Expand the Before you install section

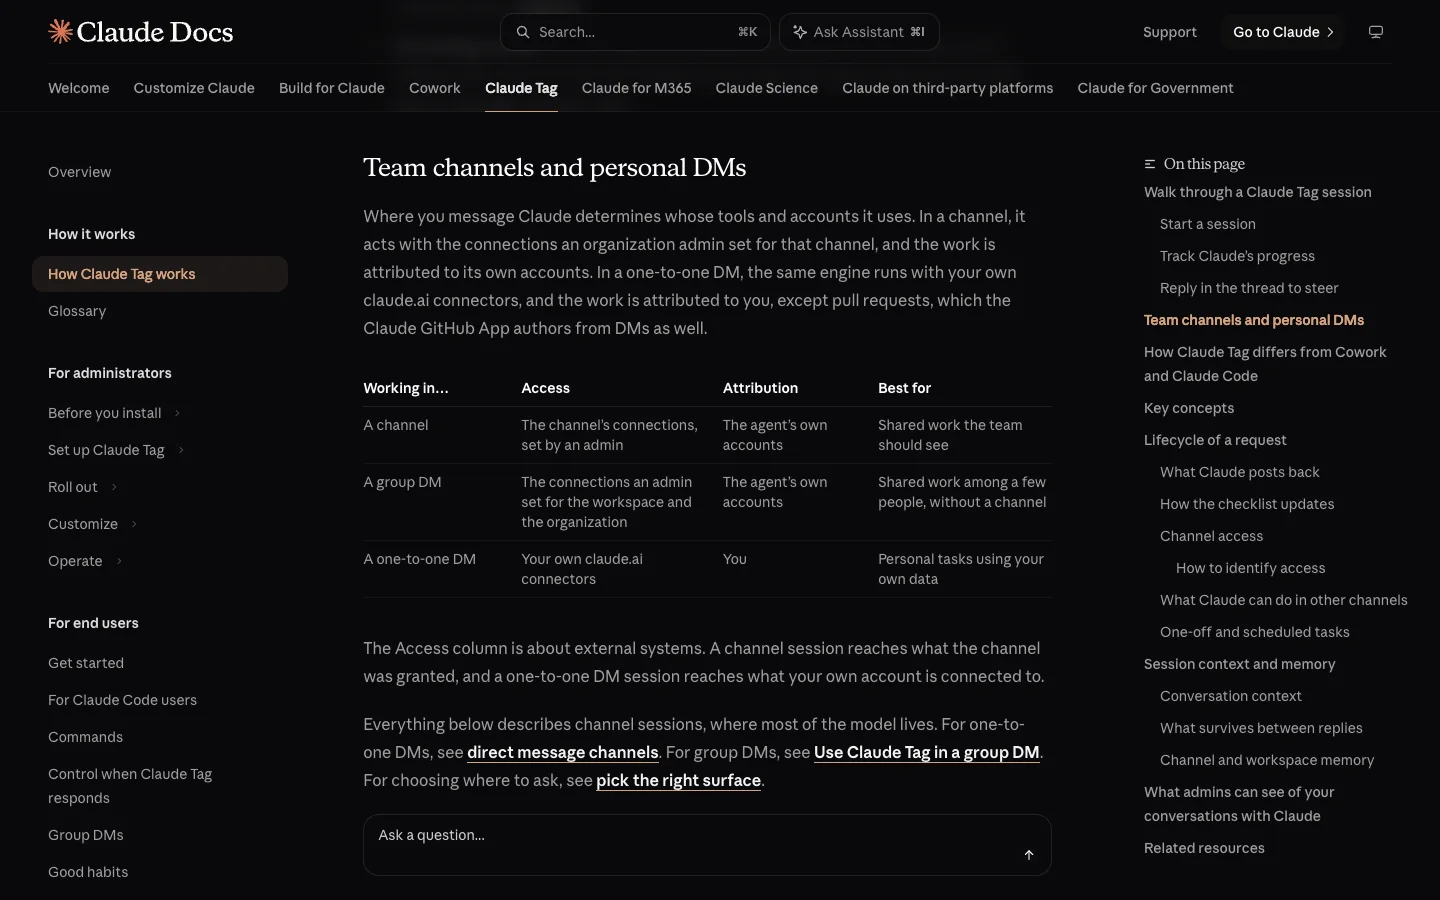[177, 413]
